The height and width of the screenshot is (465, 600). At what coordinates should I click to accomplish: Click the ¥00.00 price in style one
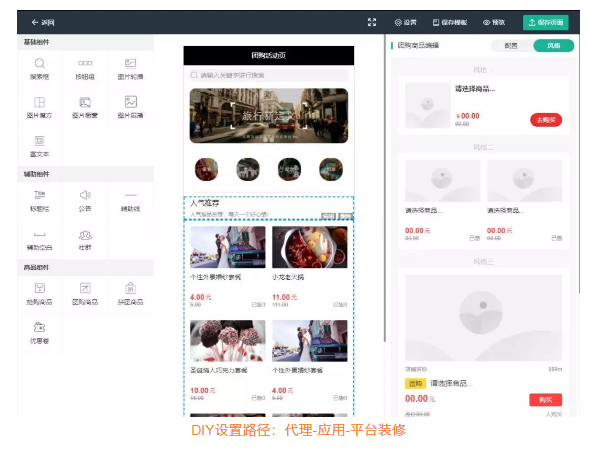(468, 116)
